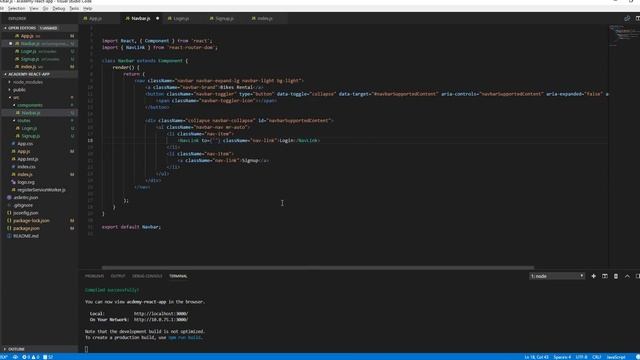Open registerServiceWorker.js in the explorer
This screenshot has width=640, height=360.
[x=40, y=190]
